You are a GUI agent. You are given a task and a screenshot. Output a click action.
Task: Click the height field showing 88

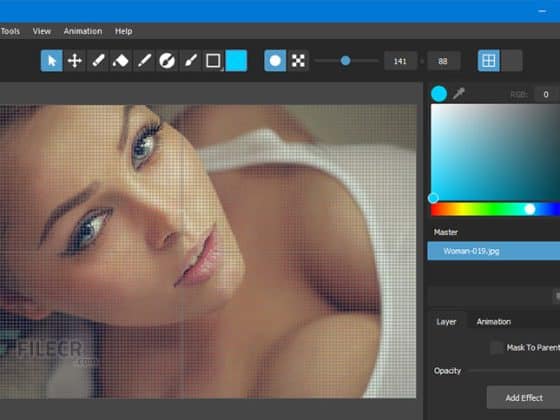[x=443, y=61]
